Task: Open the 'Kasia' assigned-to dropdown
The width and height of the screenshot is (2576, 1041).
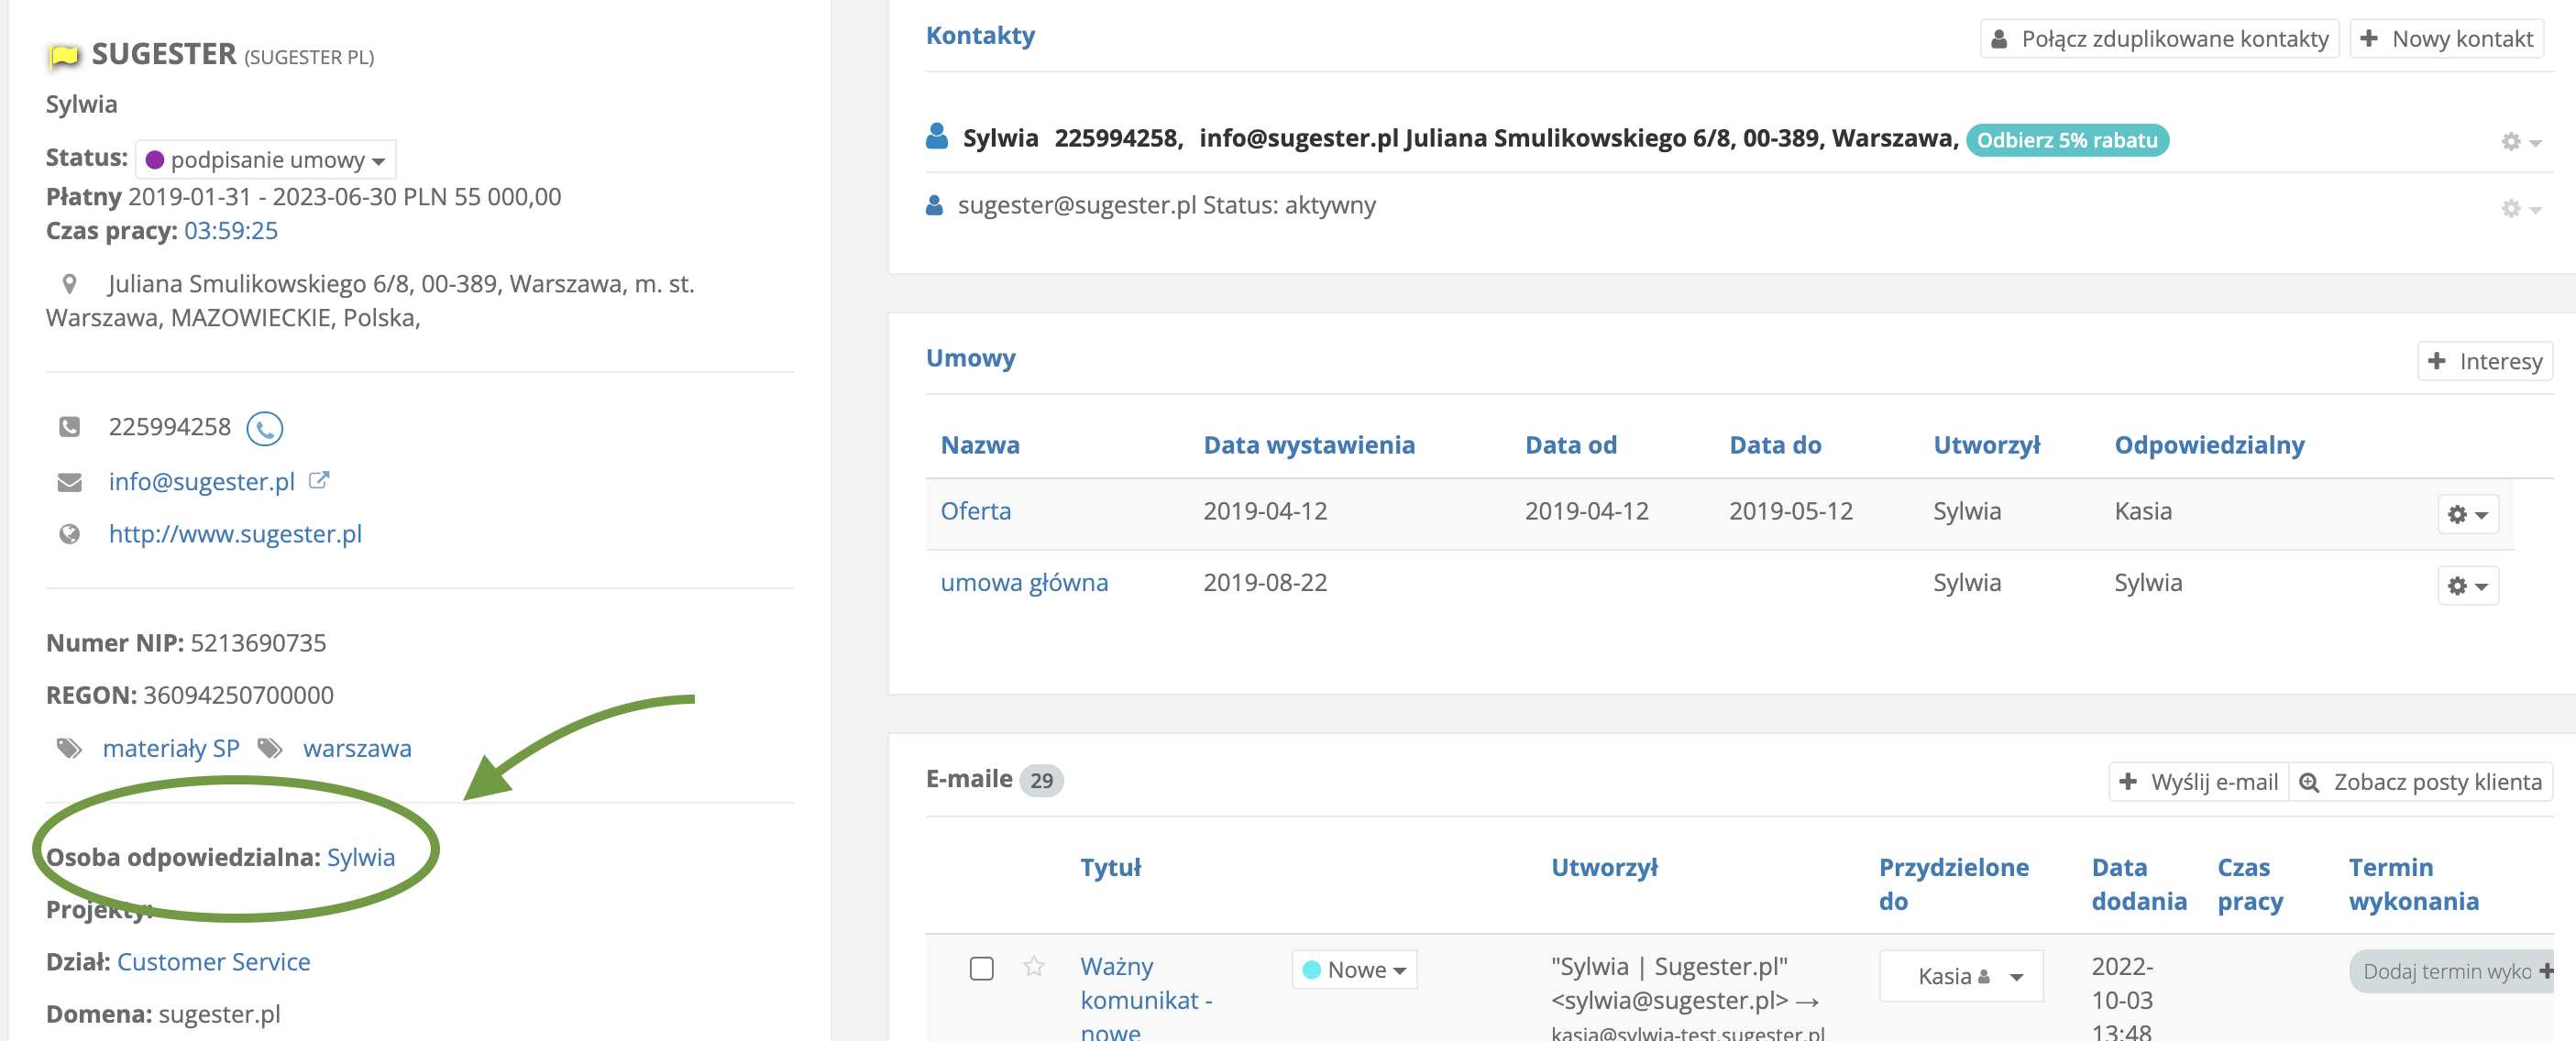Action: click(1961, 975)
